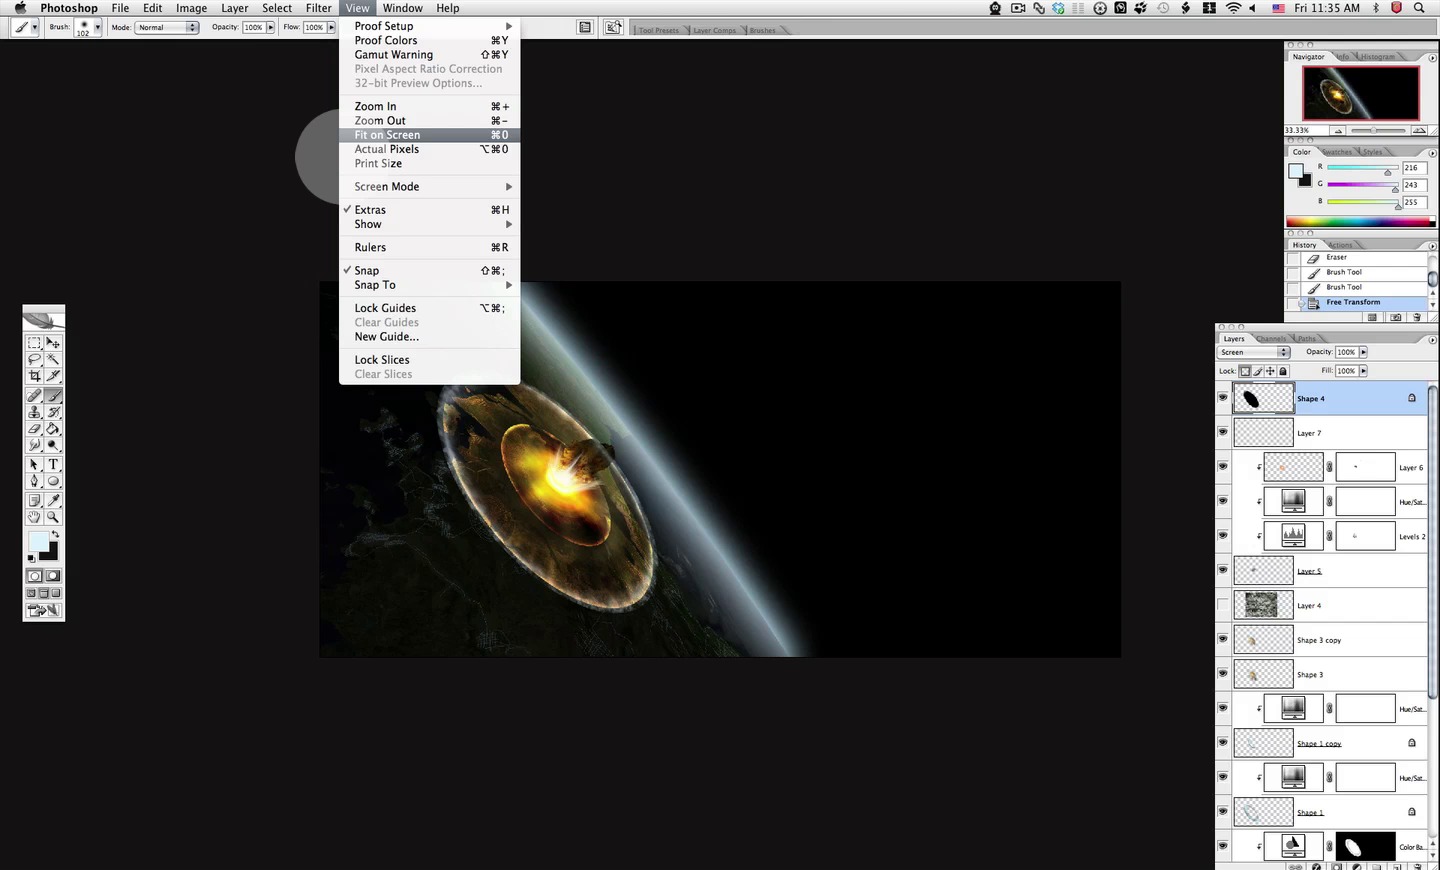Open the options bar Opacity arrow
This screenshot has width=1440, height=870.
click(x=270, y=27)
